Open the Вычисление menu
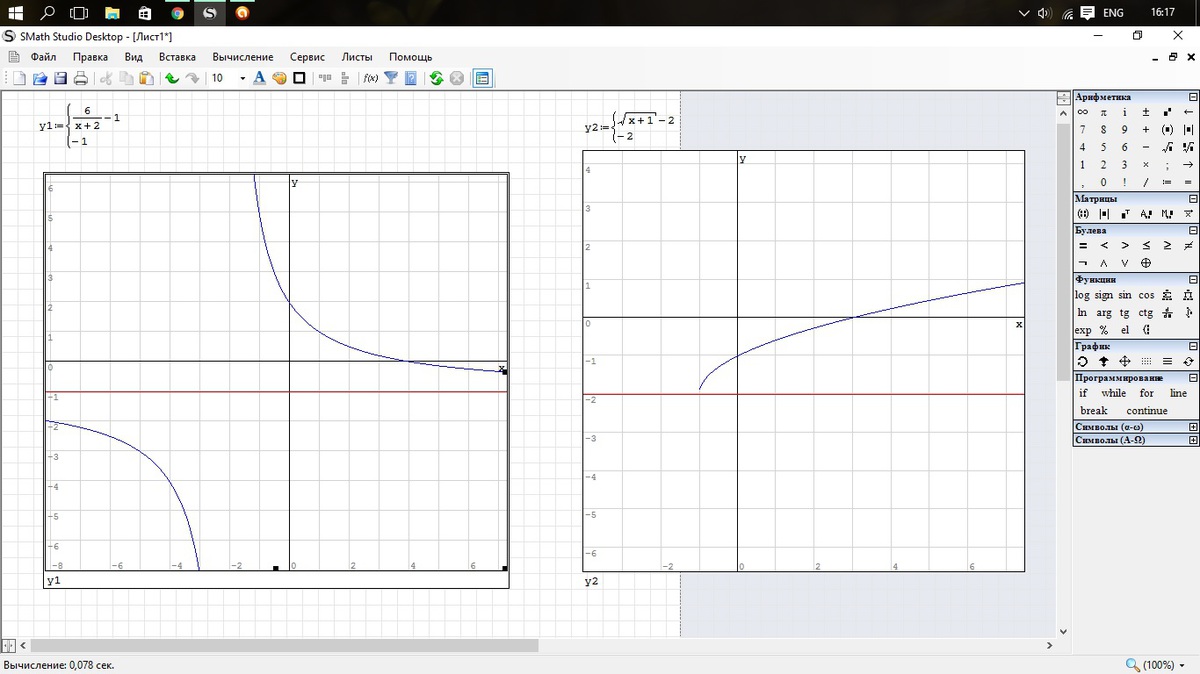The width and height of the screenshot is (1200, 674). 242,57
